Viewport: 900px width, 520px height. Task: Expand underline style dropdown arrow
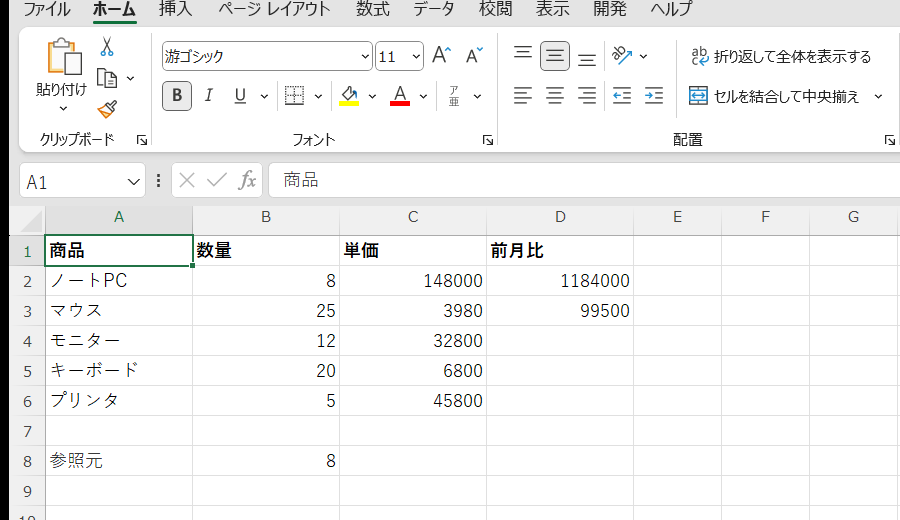(264, 96)
